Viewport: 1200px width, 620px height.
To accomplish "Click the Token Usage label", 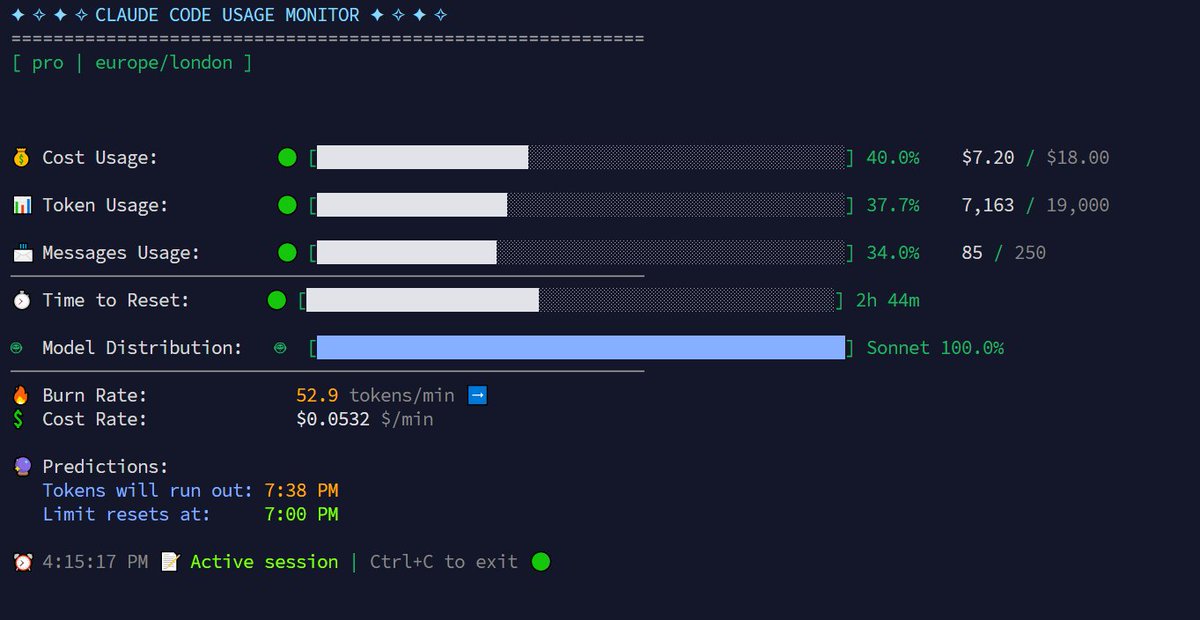I will click(105, 205).
